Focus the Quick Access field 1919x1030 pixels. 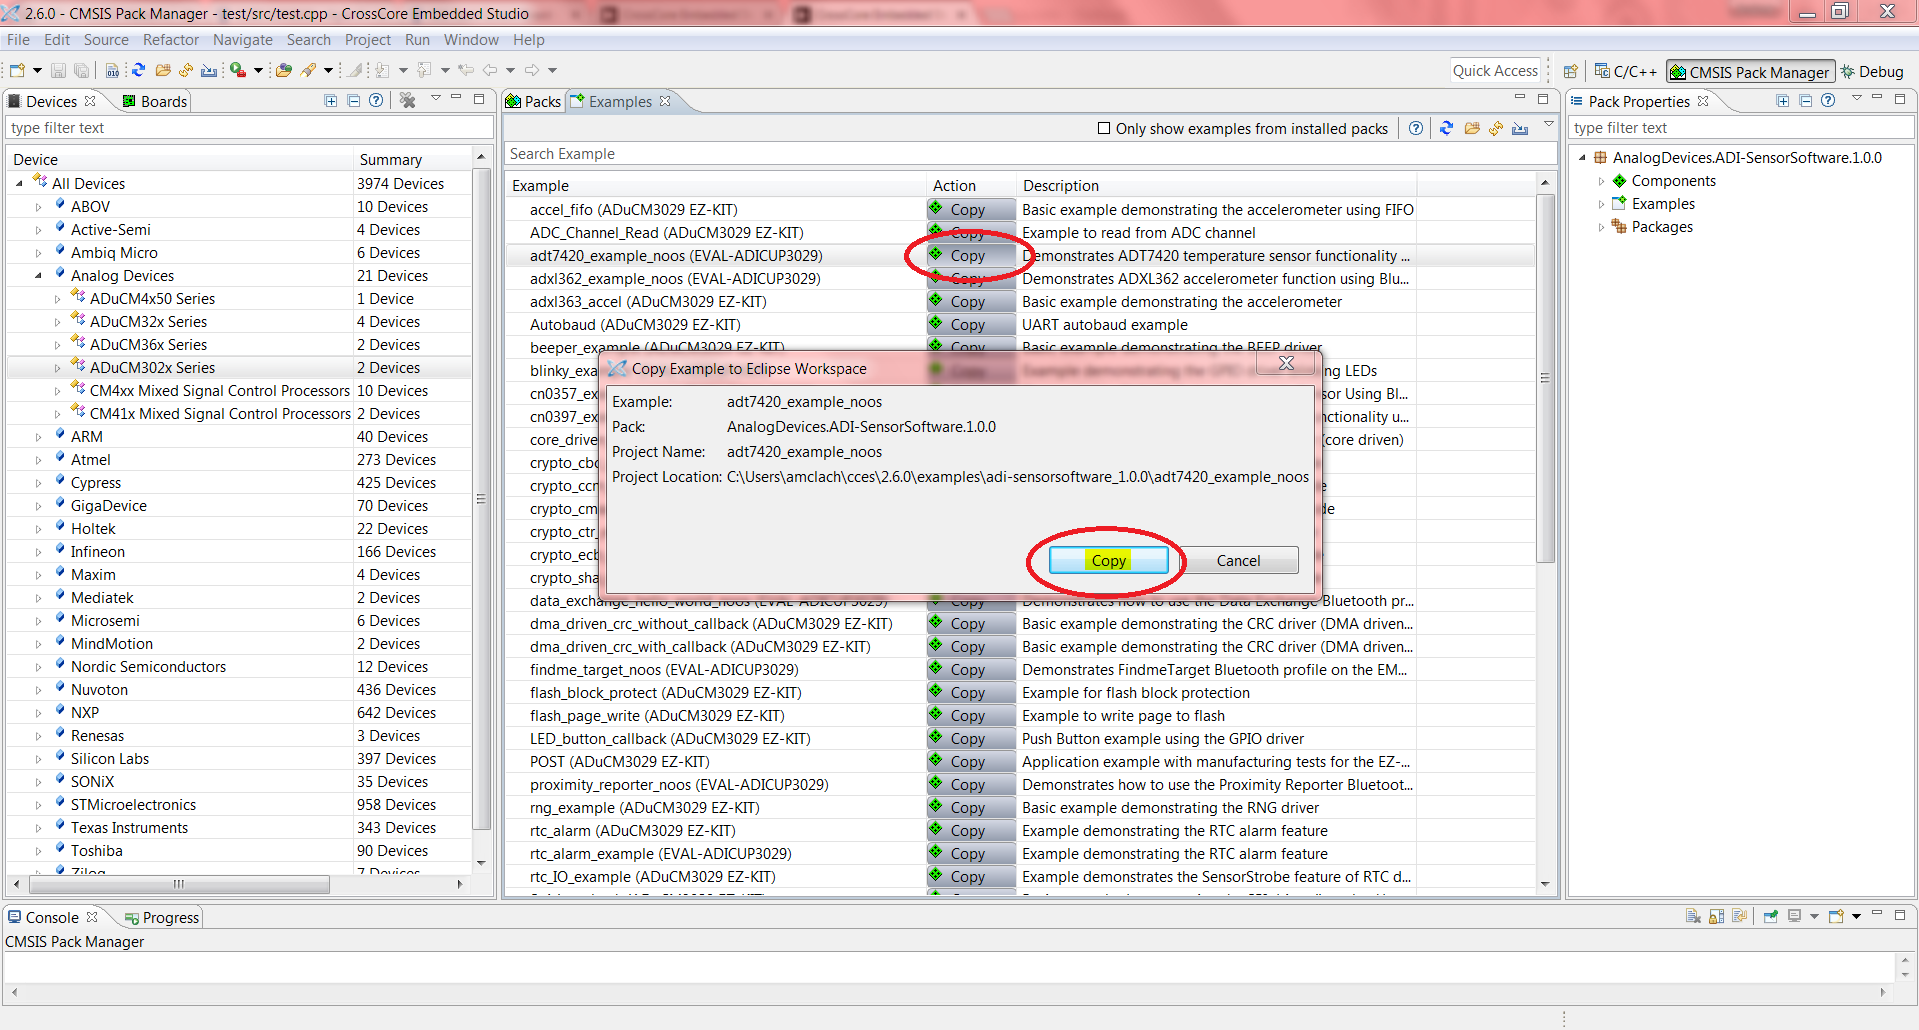click(x=1495, y=71)
